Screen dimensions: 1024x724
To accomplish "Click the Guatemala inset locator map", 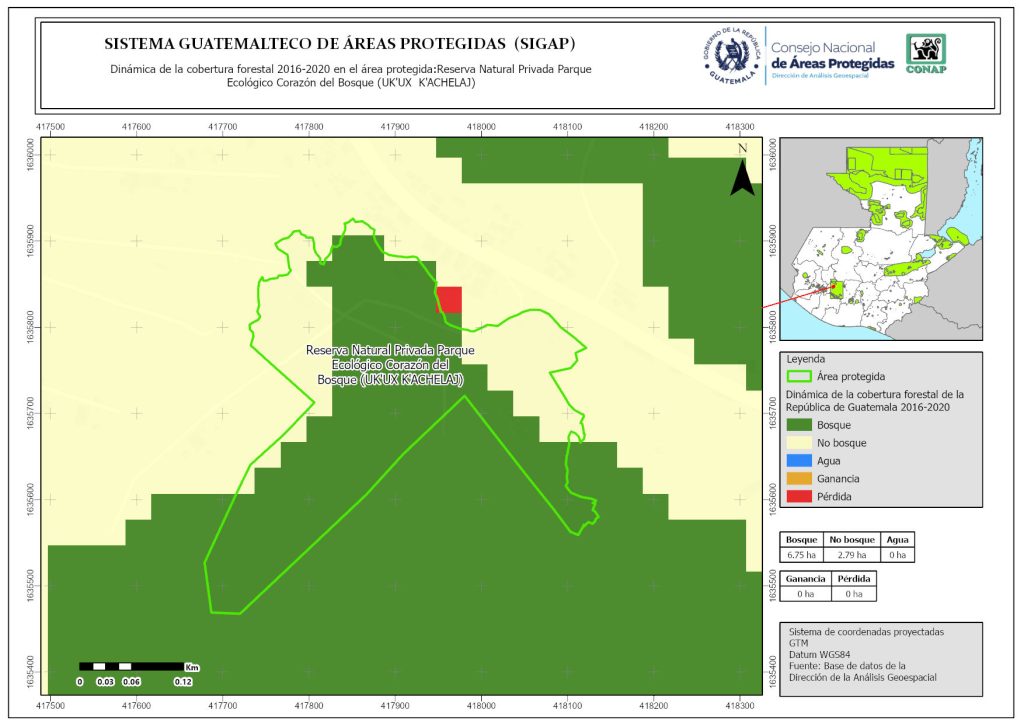I will point(880,235).
